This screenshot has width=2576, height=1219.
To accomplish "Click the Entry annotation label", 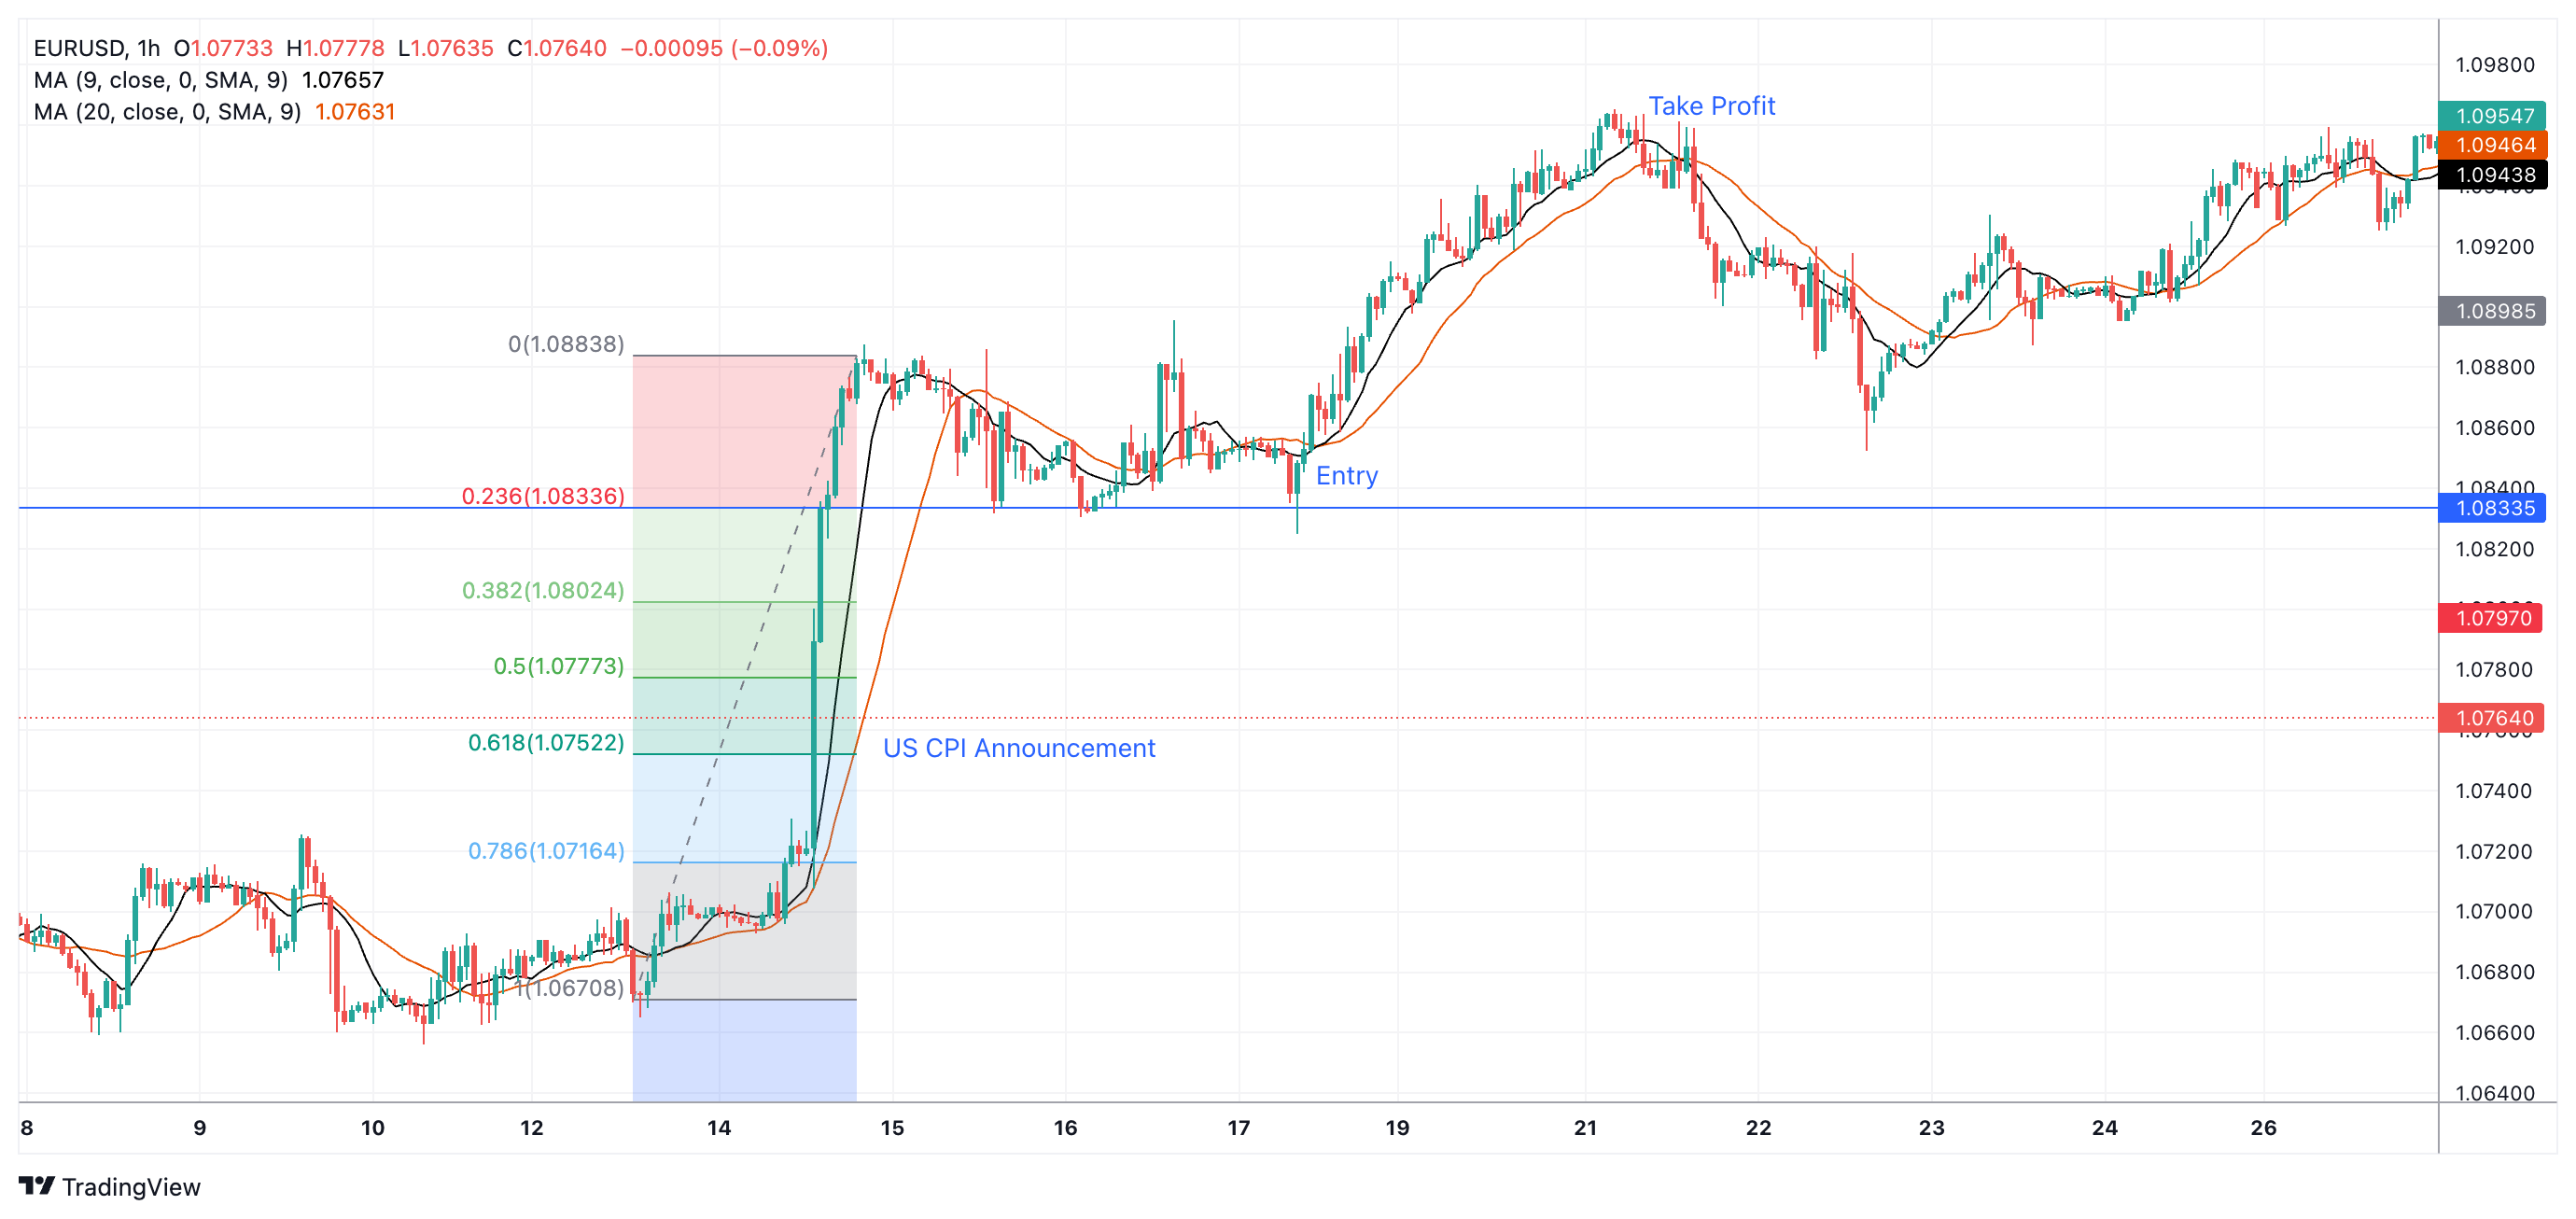I will coord(1346,476).
